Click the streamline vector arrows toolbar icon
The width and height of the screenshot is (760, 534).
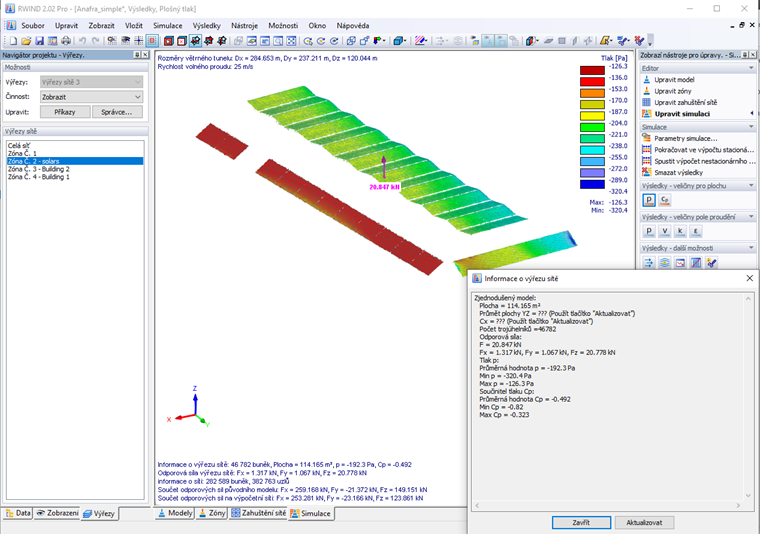click(649, 263)
